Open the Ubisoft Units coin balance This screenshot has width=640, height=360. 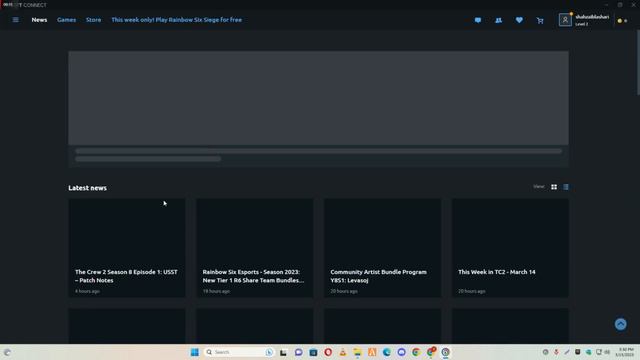(x=622, y=20)
